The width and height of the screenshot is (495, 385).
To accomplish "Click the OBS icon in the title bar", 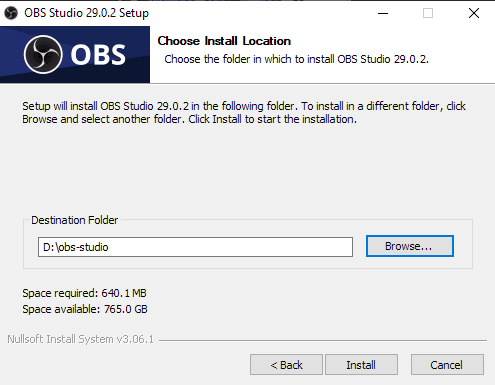I will coord(11,13).
